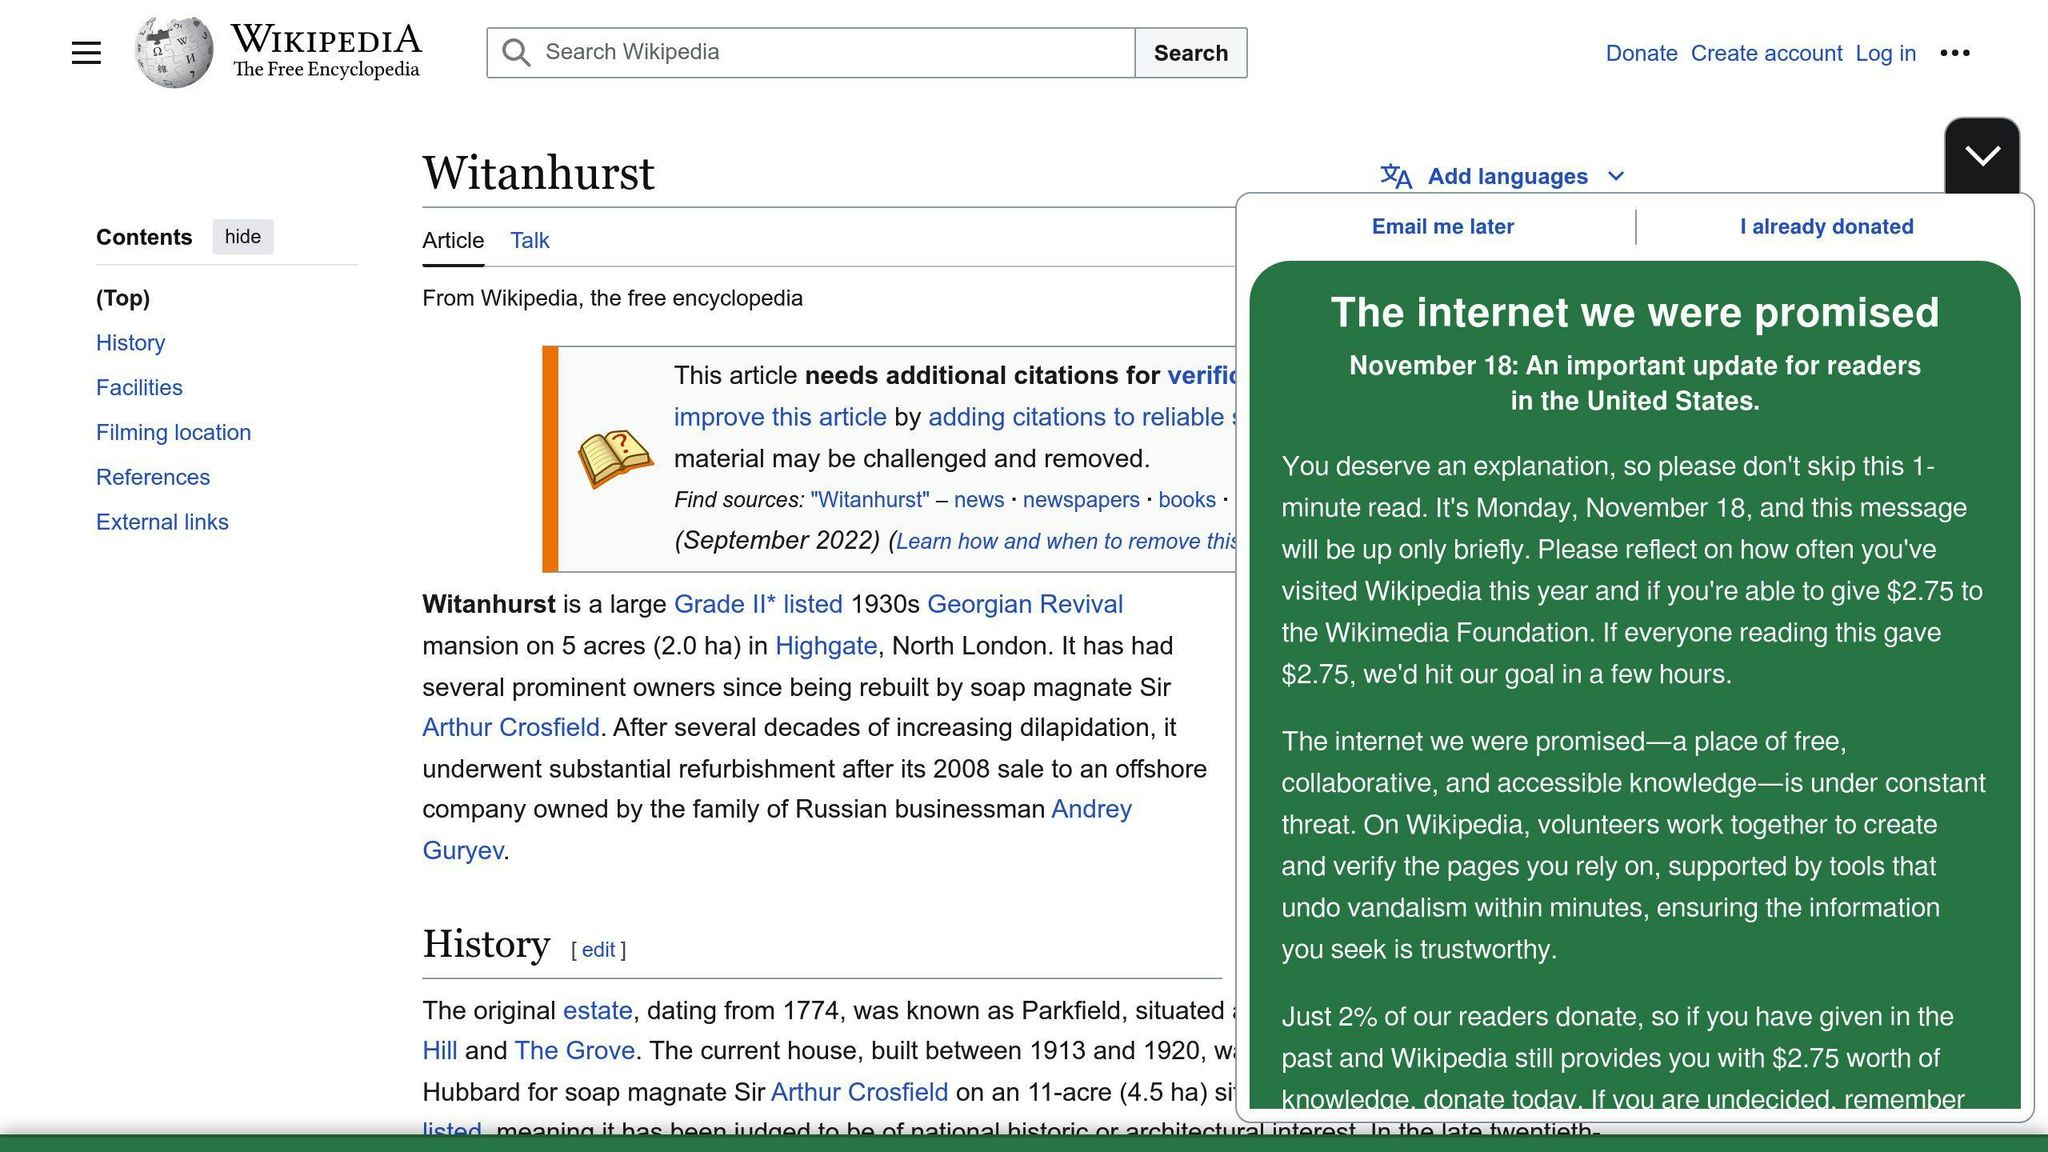This screenshot has width=2048, height=1152.
Task: Jump to Filming location section
Action: 173,433
